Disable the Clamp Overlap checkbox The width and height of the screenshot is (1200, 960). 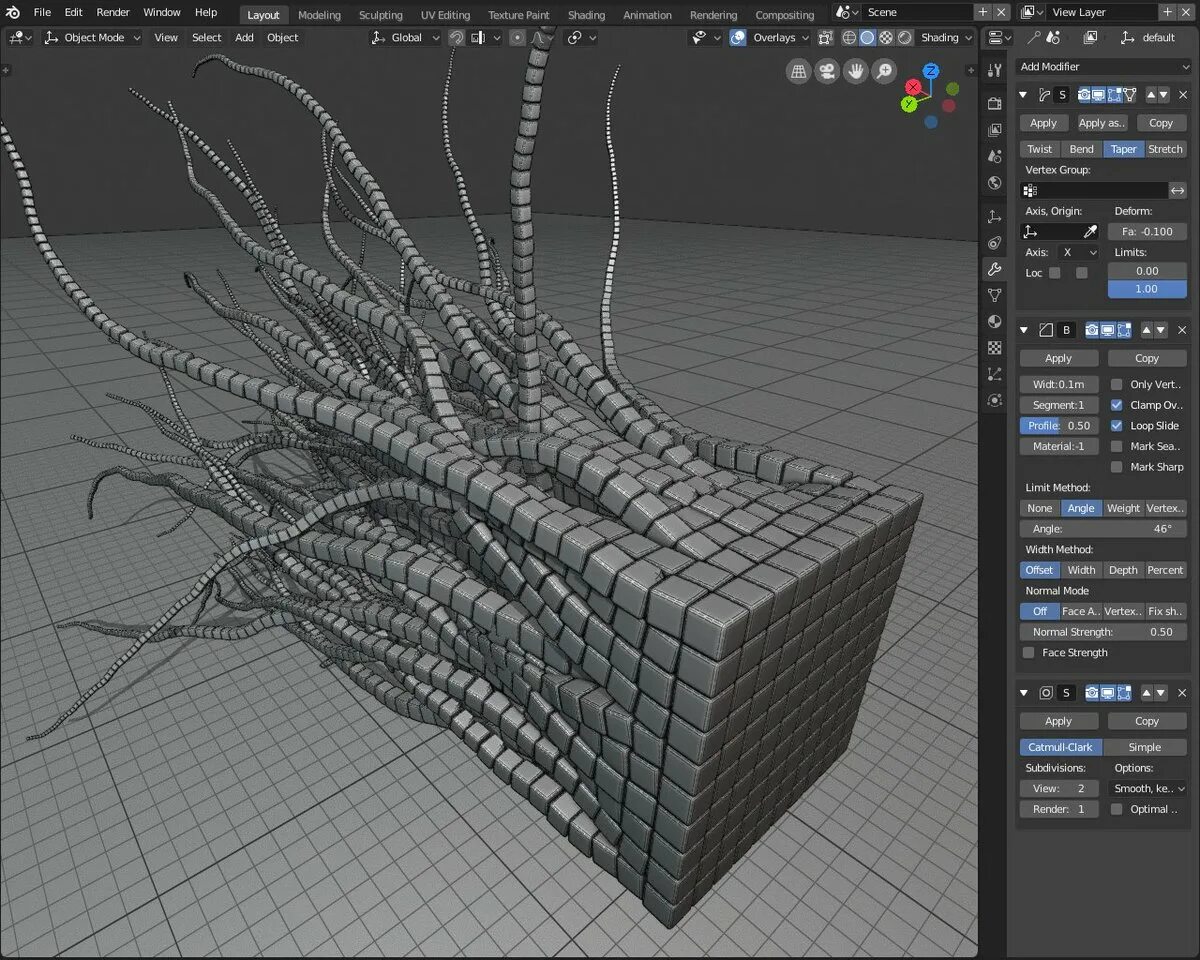[x=1117, y=405]
